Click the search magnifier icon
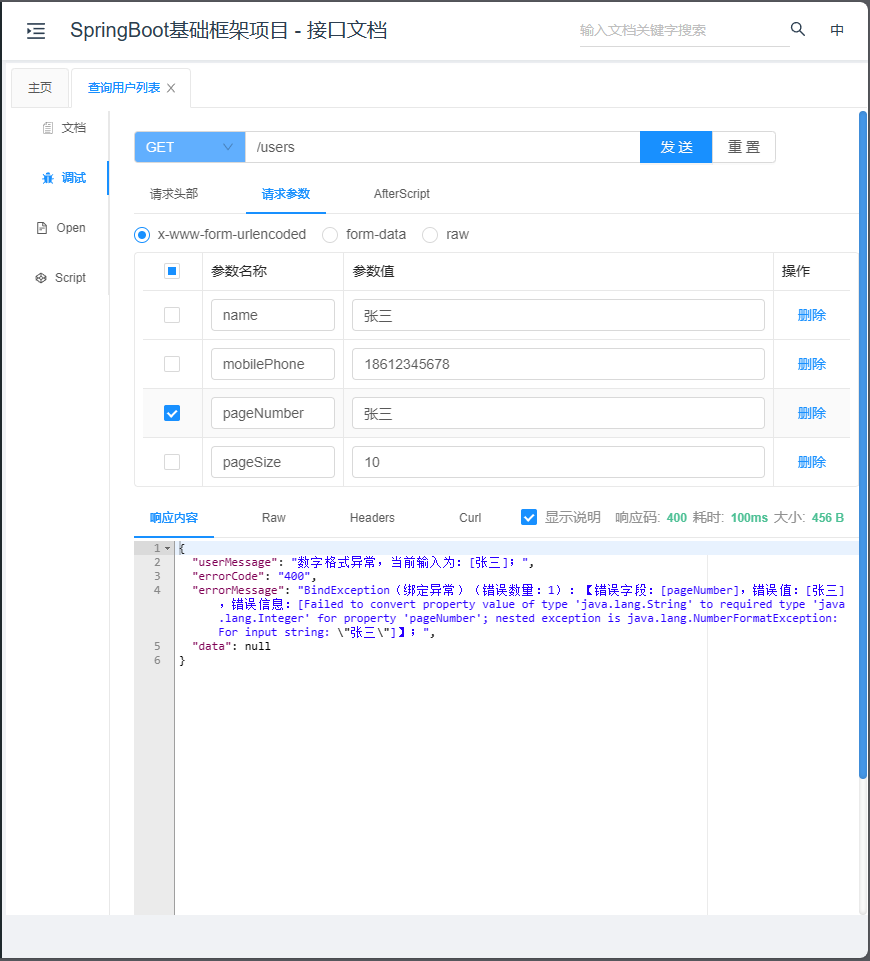This screenshot has width=870, height=961. 797,30
